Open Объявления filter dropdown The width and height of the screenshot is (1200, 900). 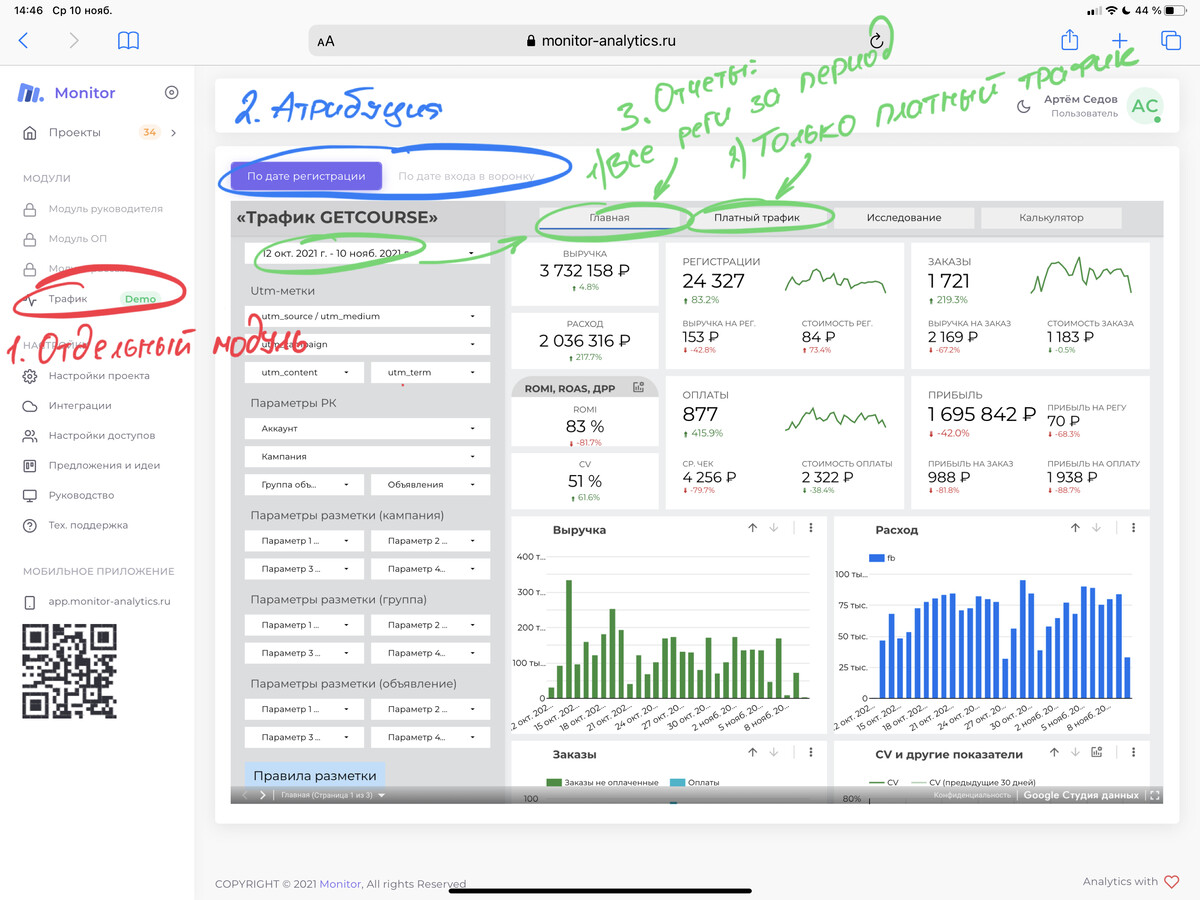430,484
